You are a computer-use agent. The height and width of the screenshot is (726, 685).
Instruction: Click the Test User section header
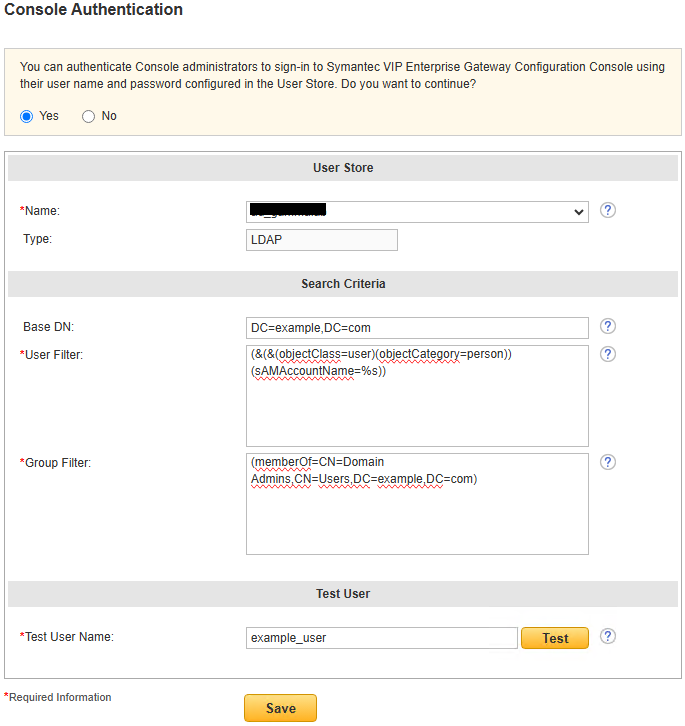pyautogui.click(x=343, y=594)
